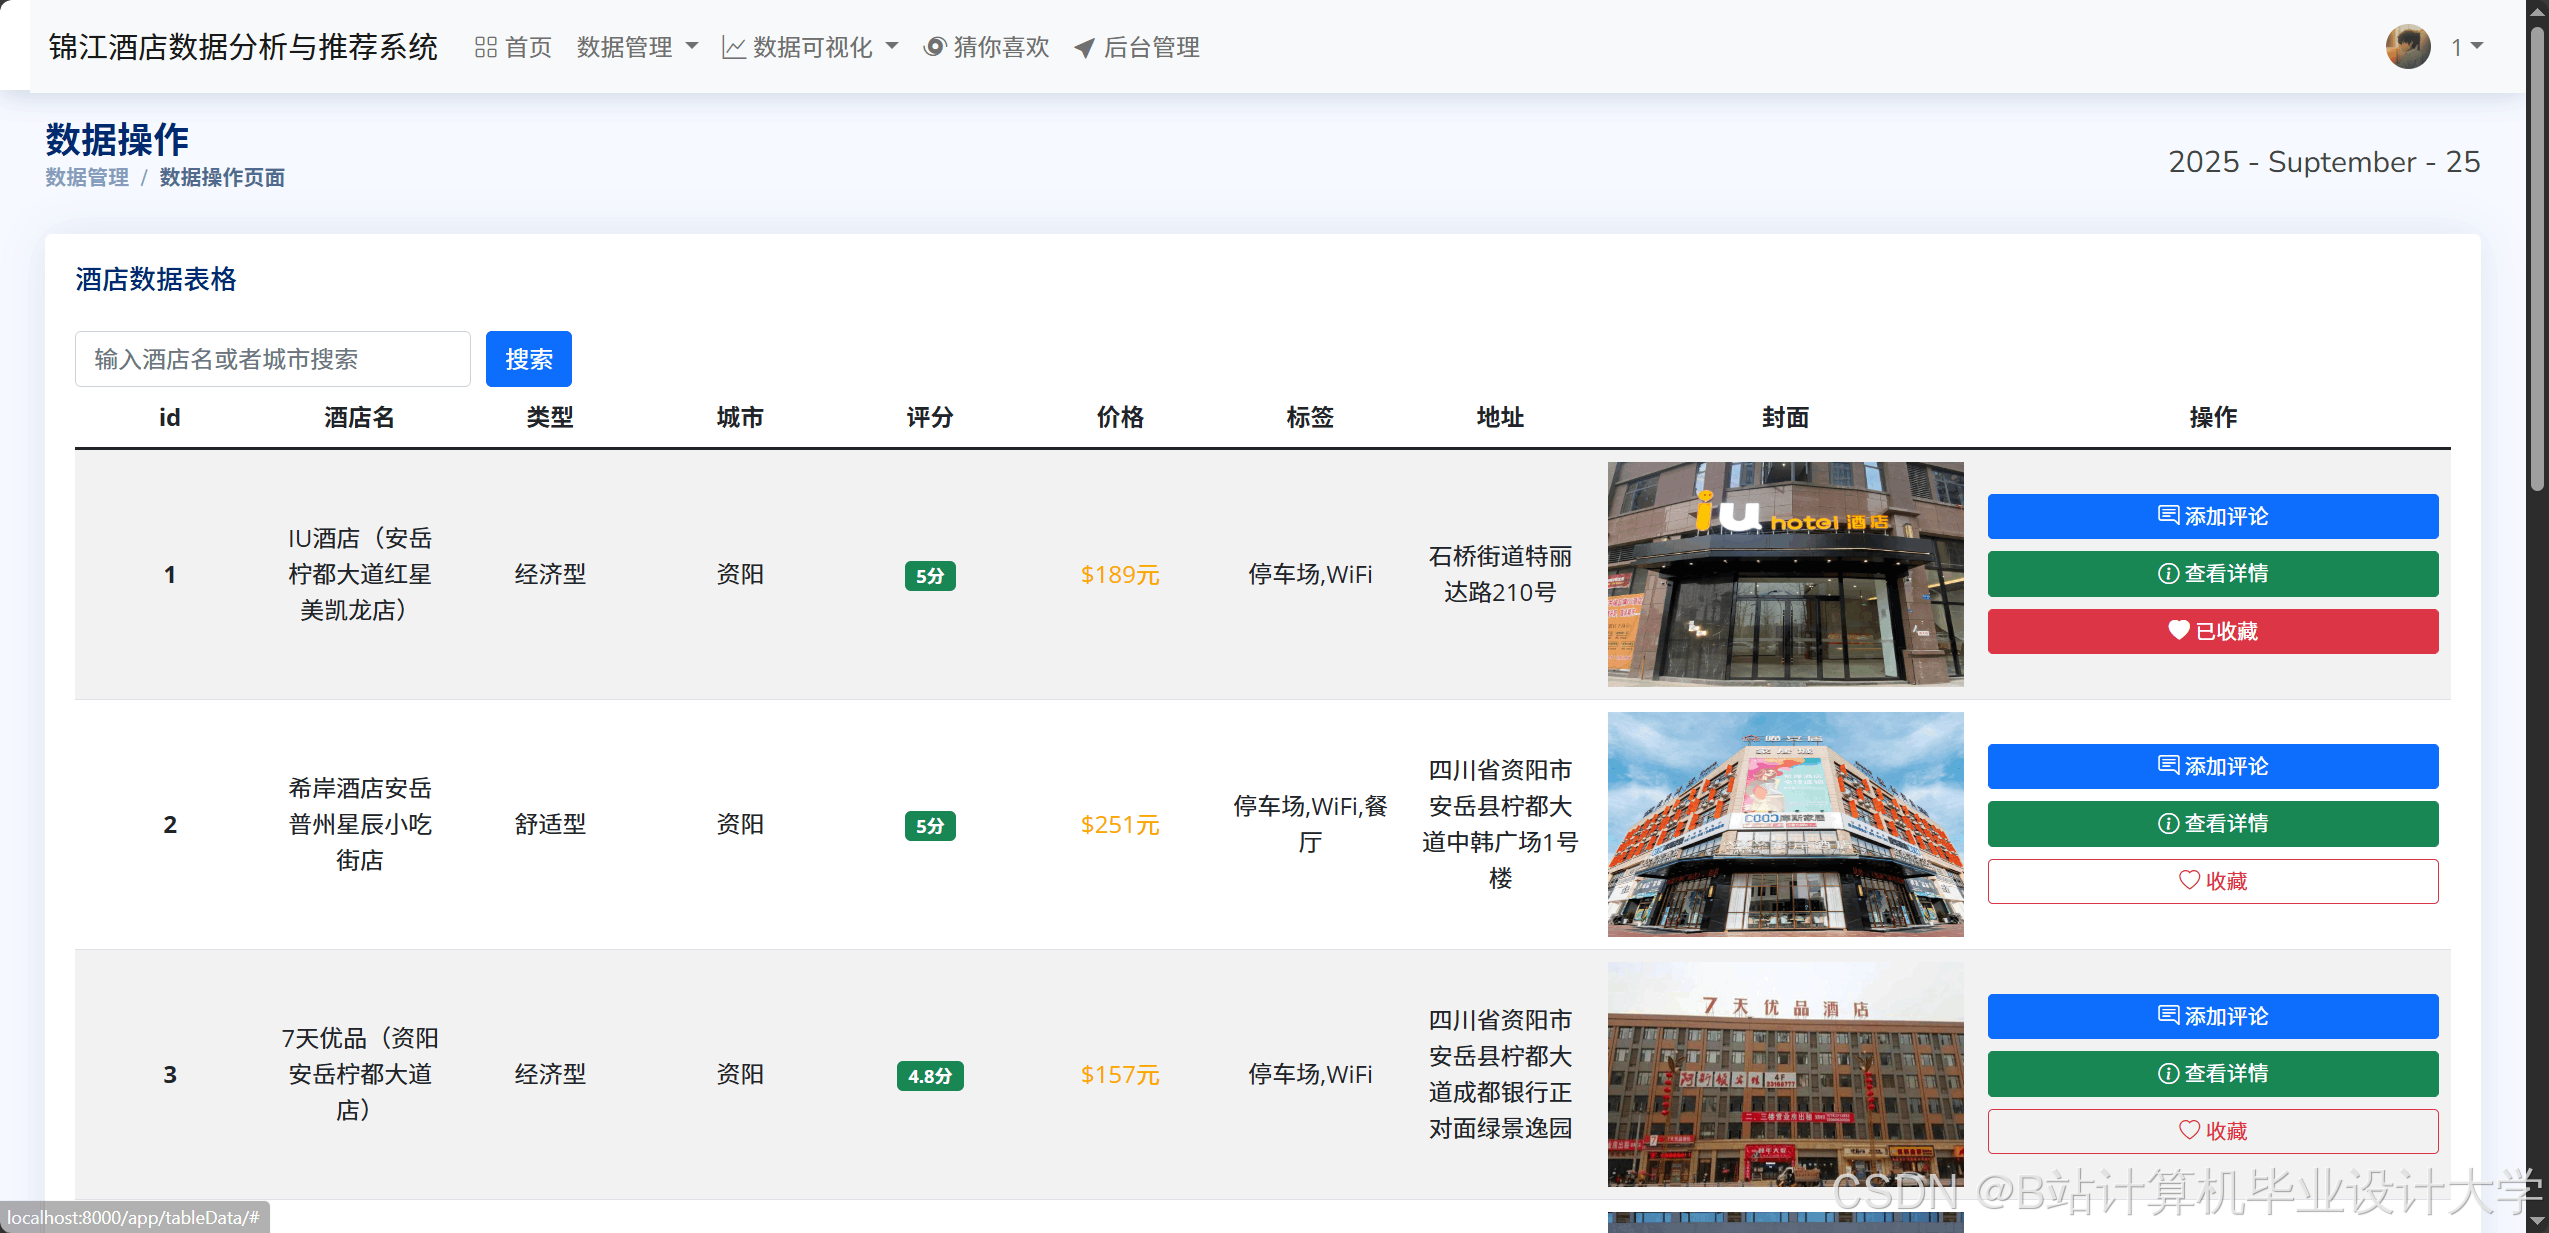Open the 数据可视化 dropdown arrow
The width and height of the screenshot is (2549, 1233).
click(892, 46)
